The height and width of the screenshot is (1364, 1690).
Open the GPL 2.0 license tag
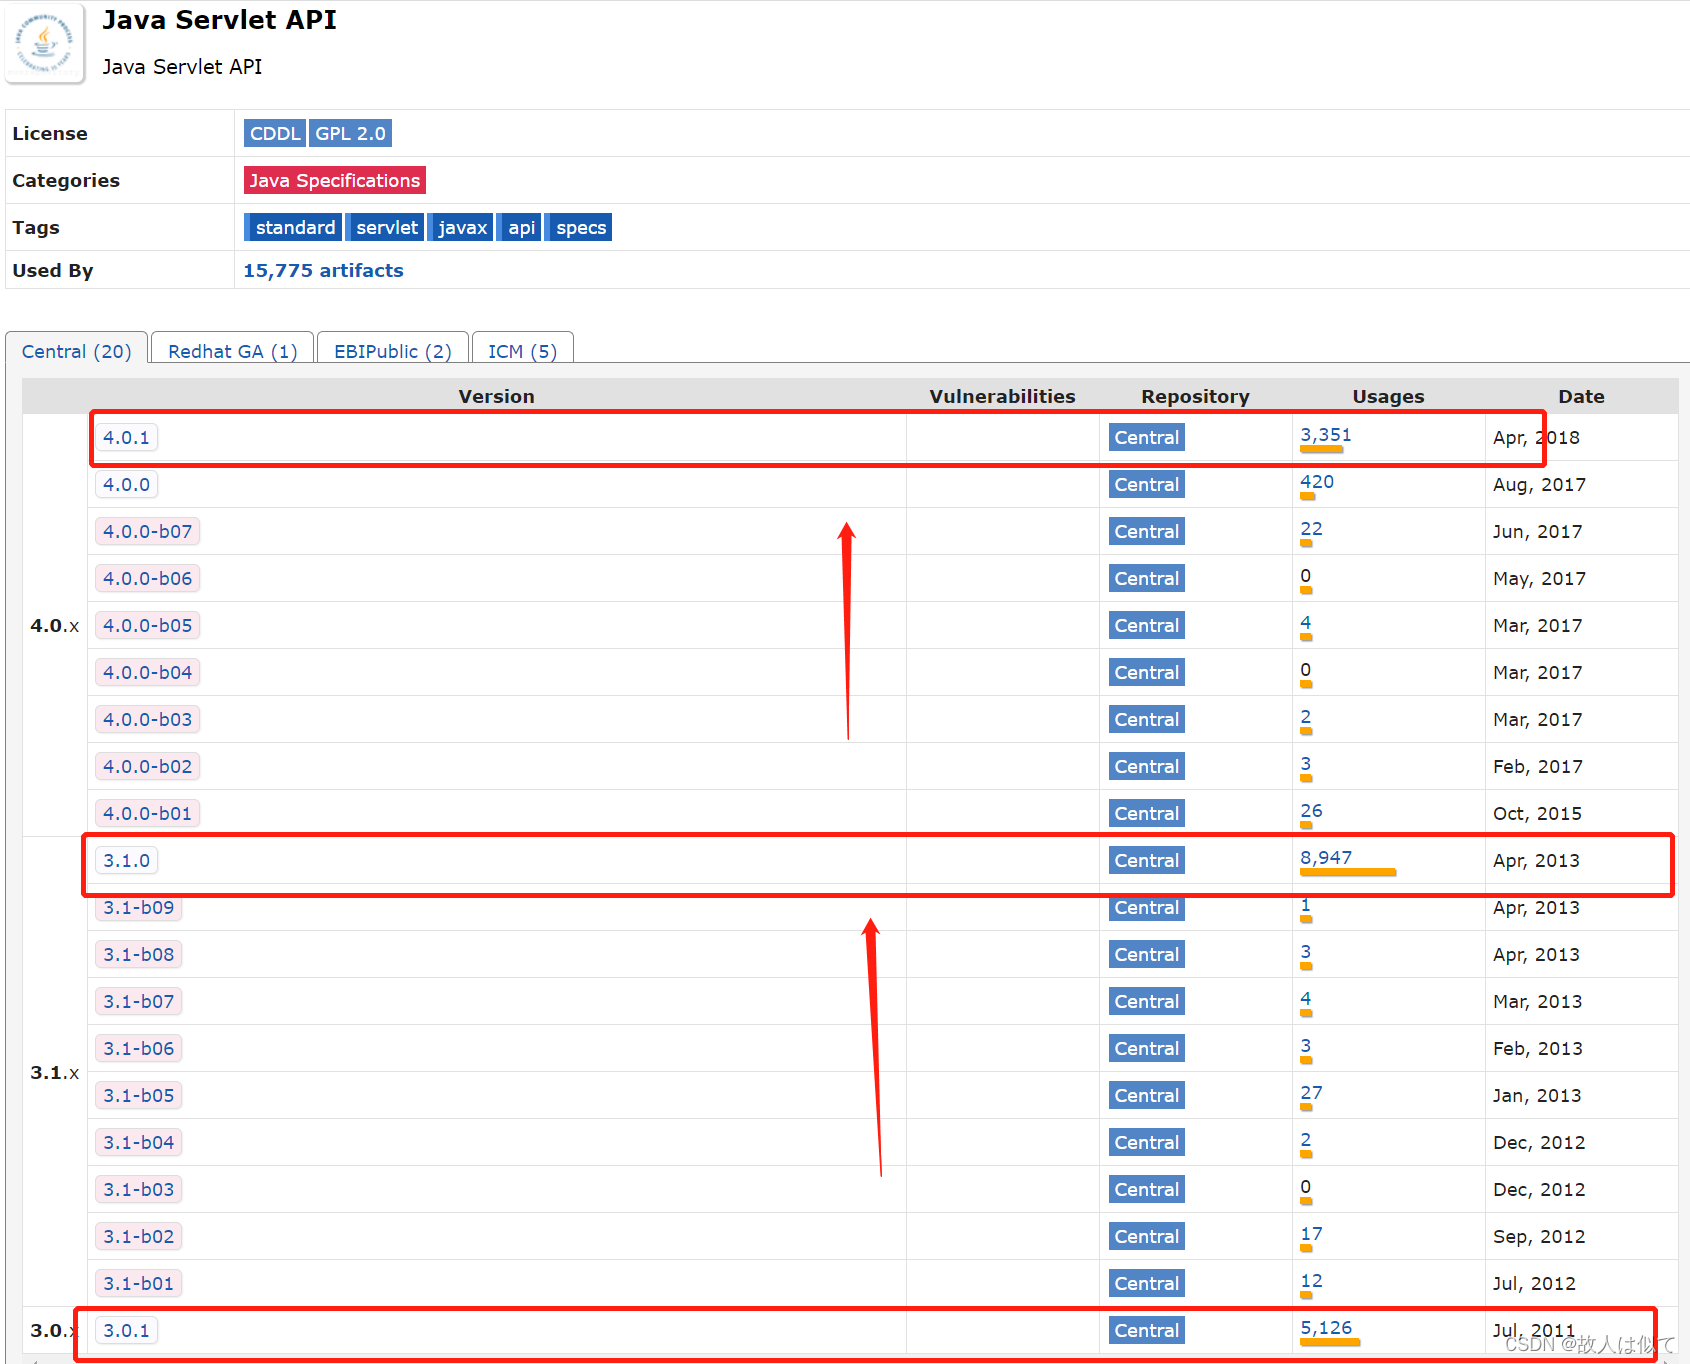click(350, 133)
